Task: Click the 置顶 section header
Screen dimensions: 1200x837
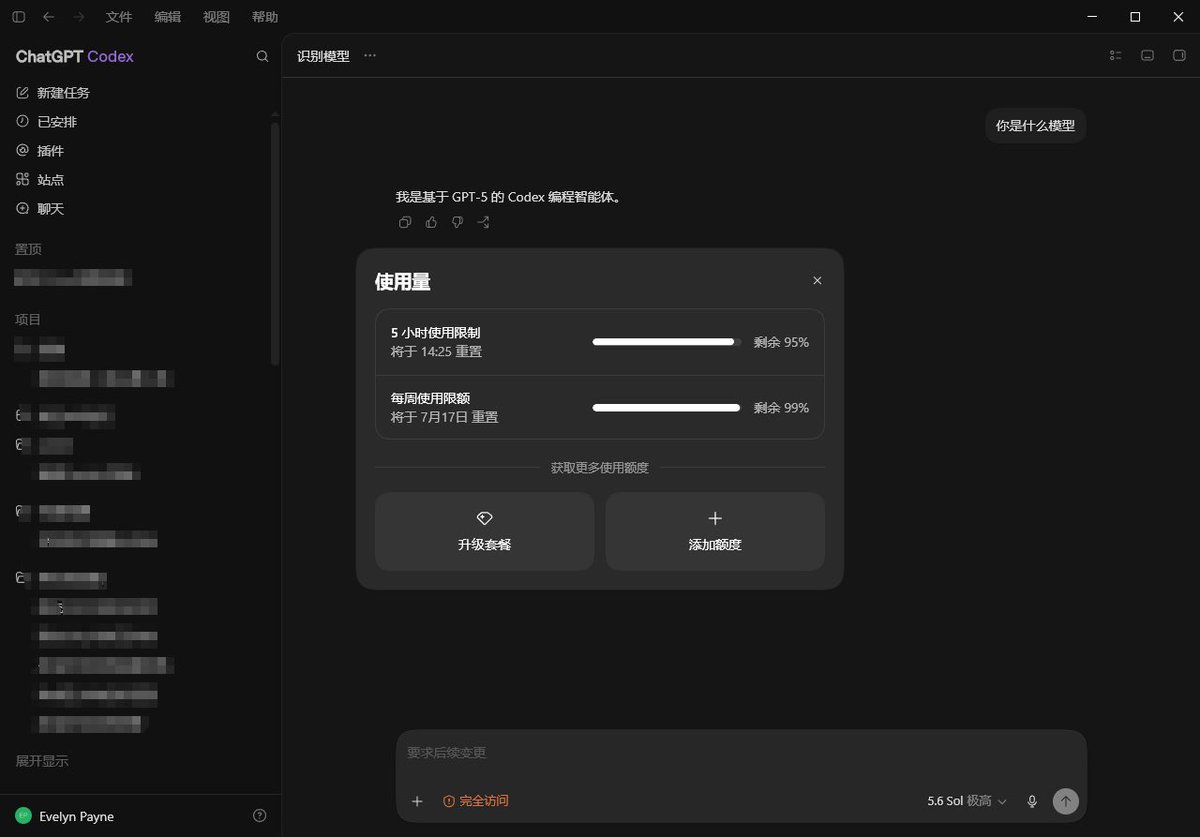Action: click(29, 249)
